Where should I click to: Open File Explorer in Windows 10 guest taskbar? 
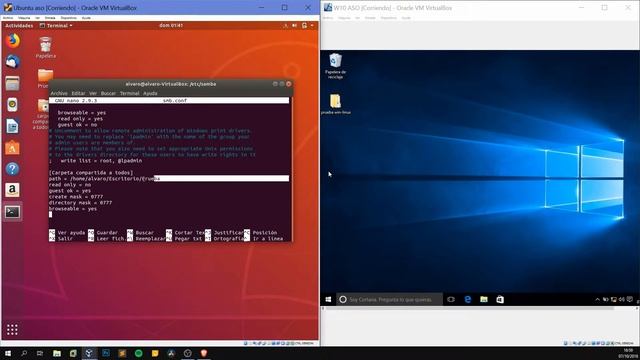[484, 299]
